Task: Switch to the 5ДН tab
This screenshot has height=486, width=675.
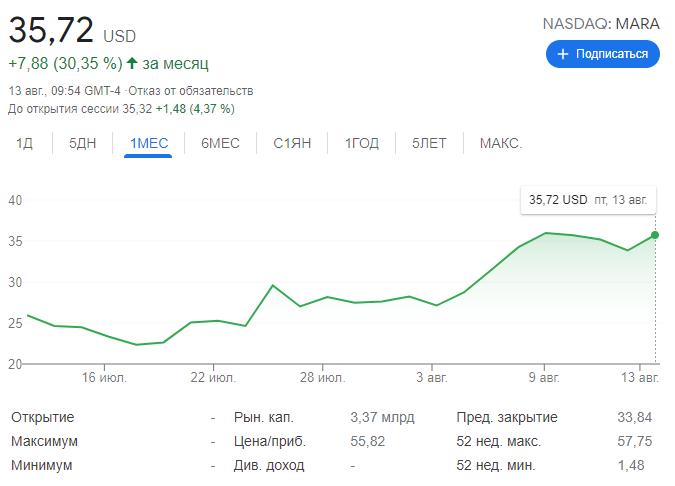Action: [x=83, y=143]
